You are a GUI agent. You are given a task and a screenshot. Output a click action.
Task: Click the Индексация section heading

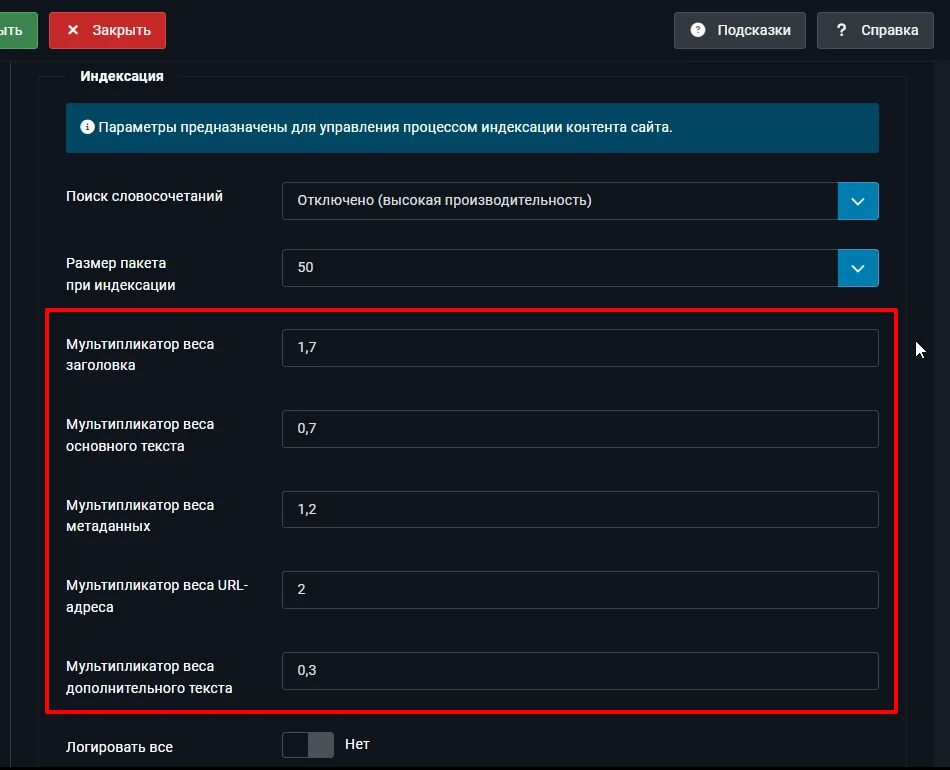(122, 76)
